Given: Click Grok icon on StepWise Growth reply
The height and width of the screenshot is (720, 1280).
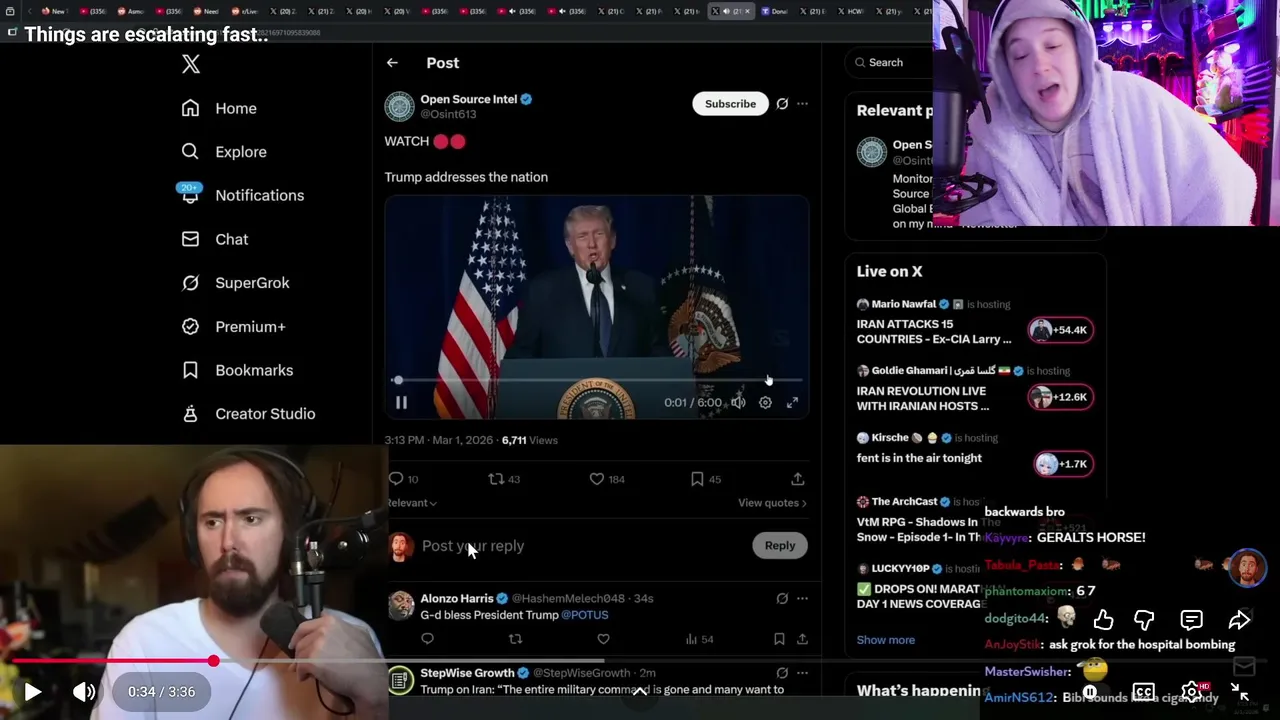Looking at the screenshot, I should (x=782, y=673).
